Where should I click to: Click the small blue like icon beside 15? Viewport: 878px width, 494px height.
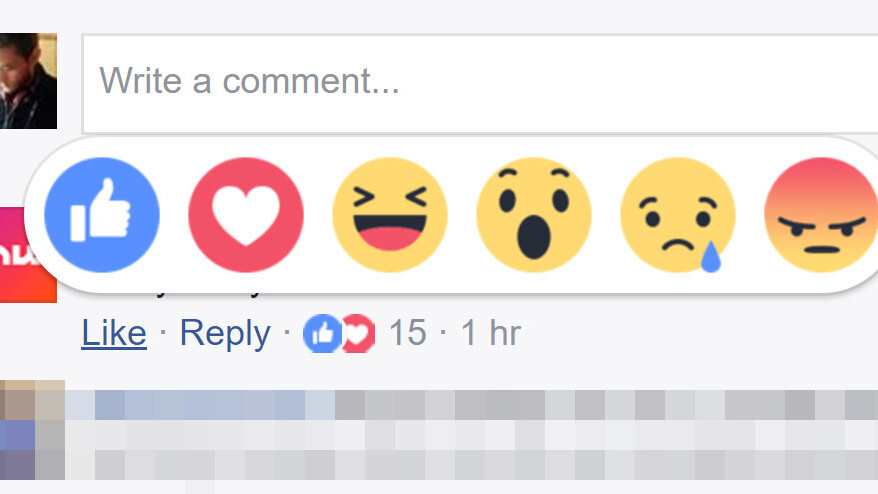point(322,334)
